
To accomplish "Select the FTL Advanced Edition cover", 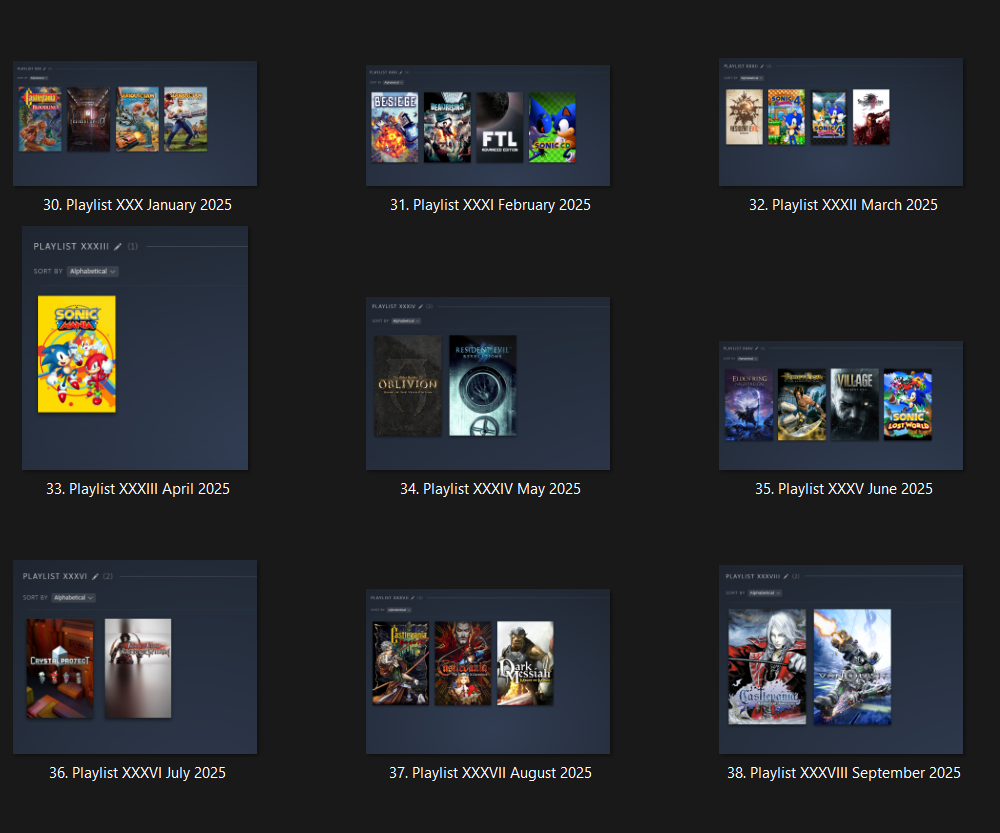I will point(499,128).
